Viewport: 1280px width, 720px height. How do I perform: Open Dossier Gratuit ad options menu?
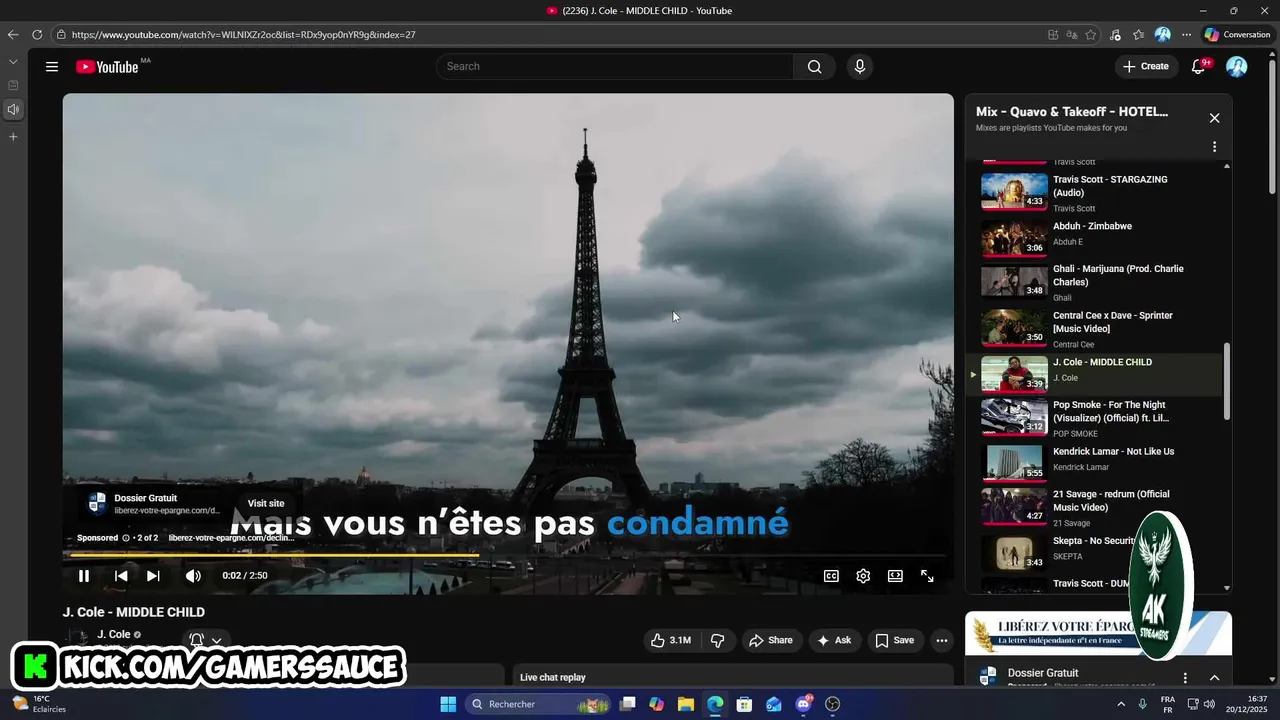pos(1185,678)
